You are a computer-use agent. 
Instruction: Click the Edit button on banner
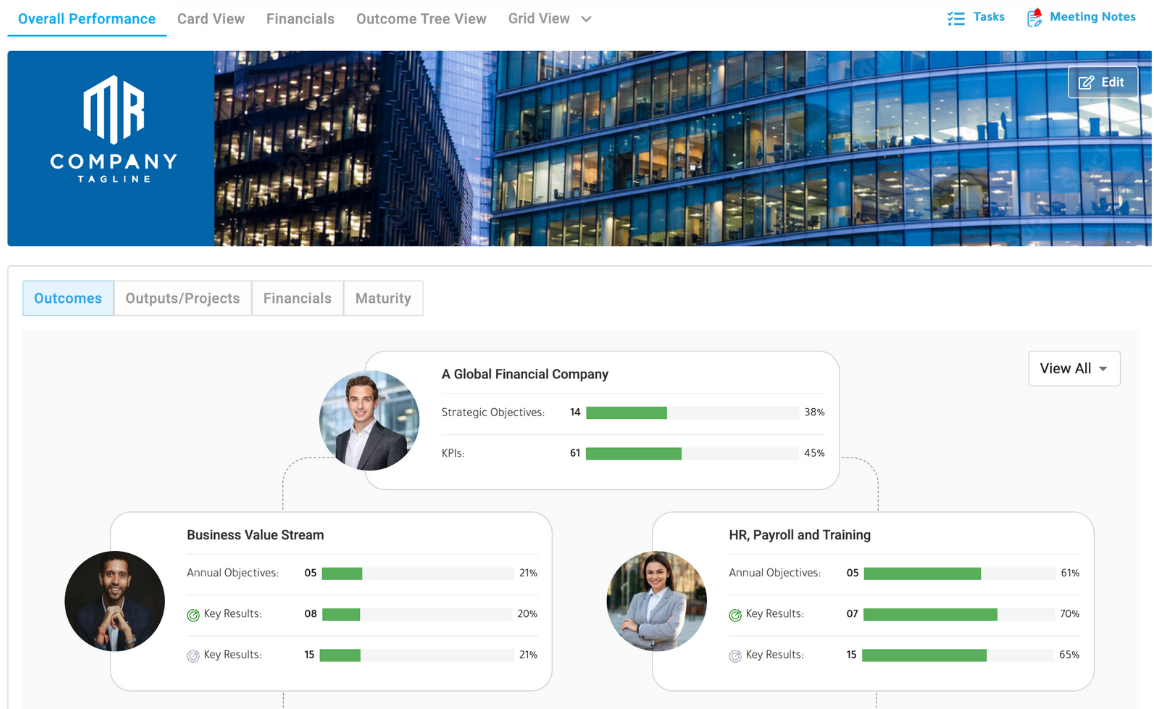pyautogui.click(x=1102, y=82)
